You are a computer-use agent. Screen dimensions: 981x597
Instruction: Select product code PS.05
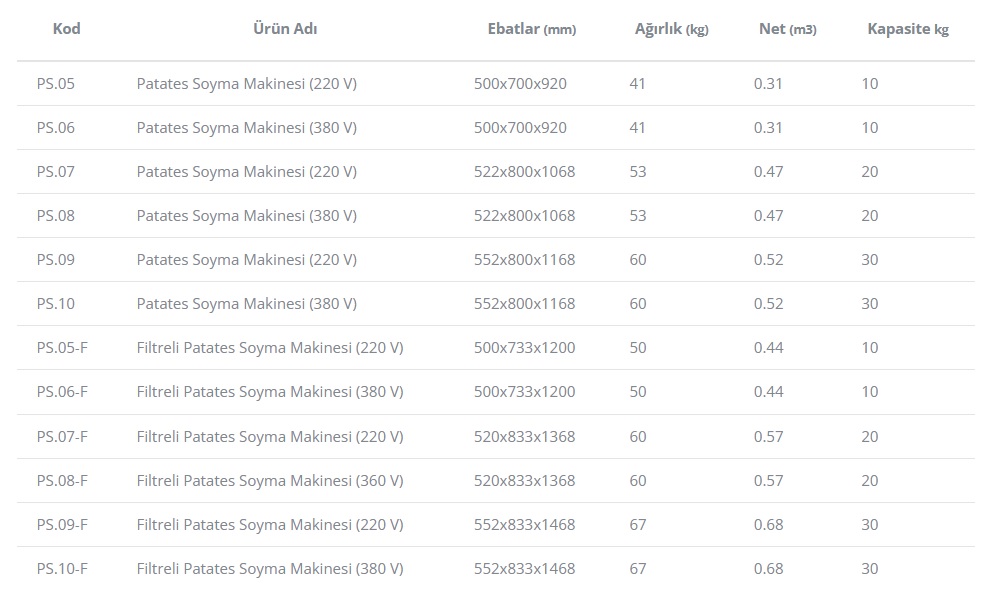click(56, 84)
